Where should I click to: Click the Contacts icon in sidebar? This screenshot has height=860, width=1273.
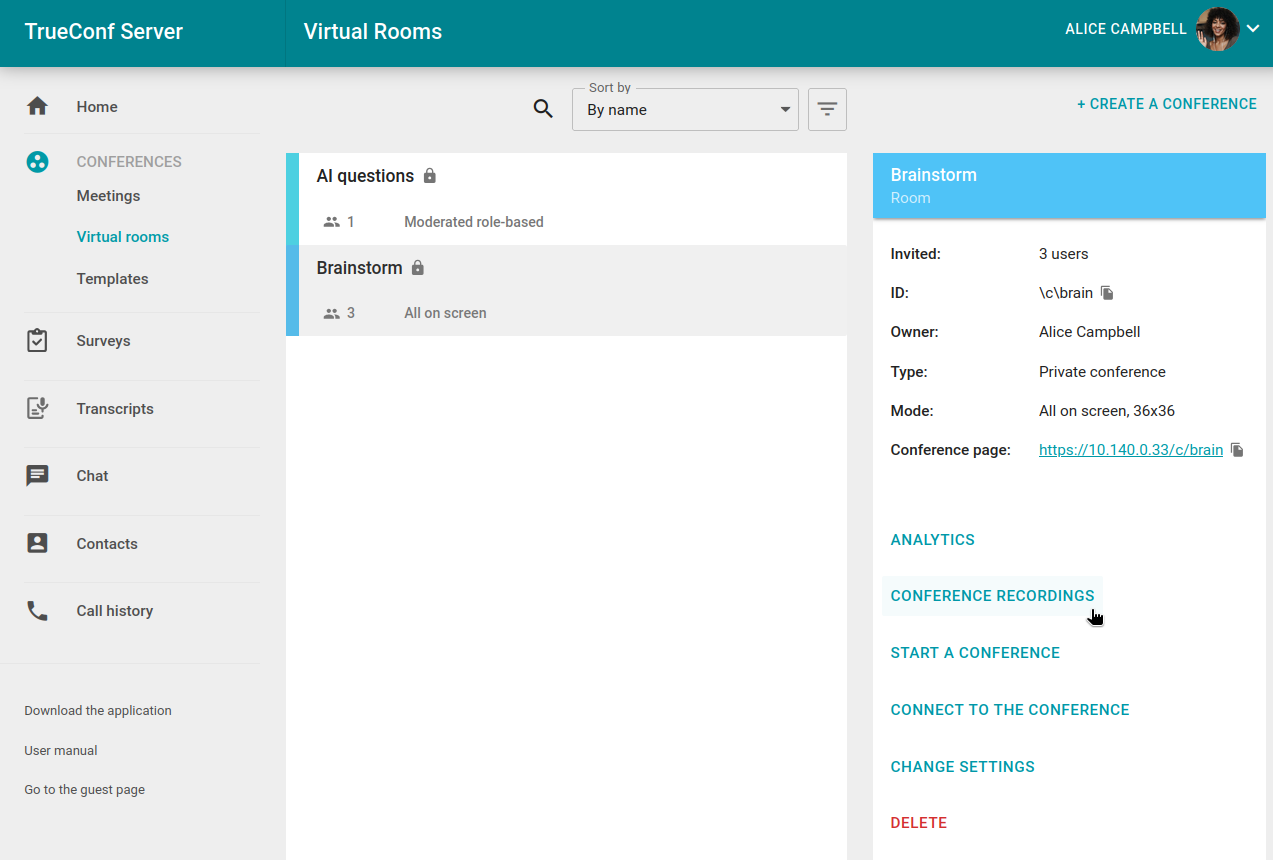coord(37,543)
